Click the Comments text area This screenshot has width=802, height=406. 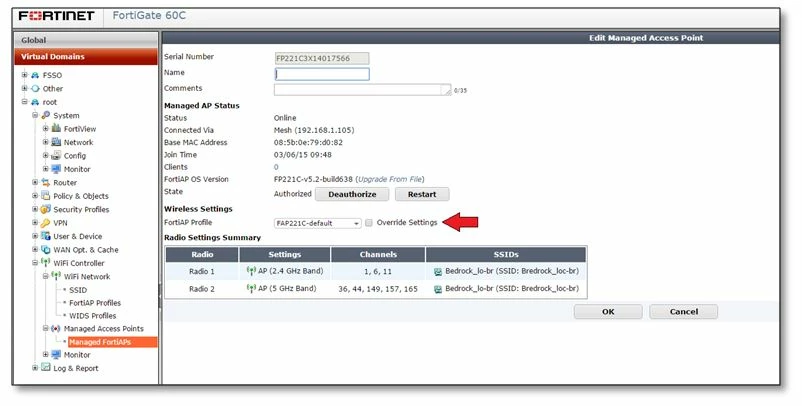pyautogui.click(x=363, y=90)
